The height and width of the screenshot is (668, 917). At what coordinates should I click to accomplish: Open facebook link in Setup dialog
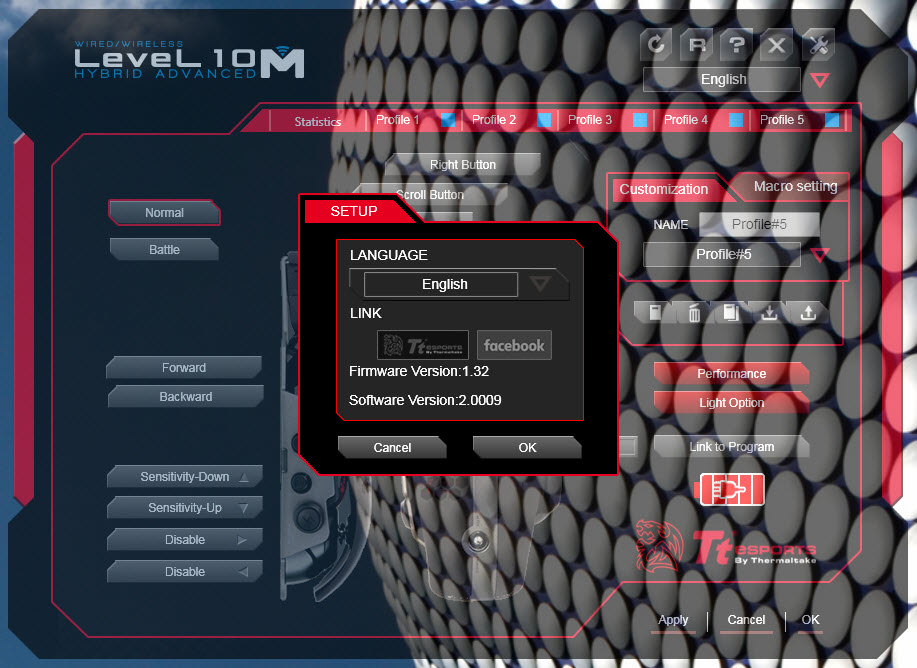(514, 345)
